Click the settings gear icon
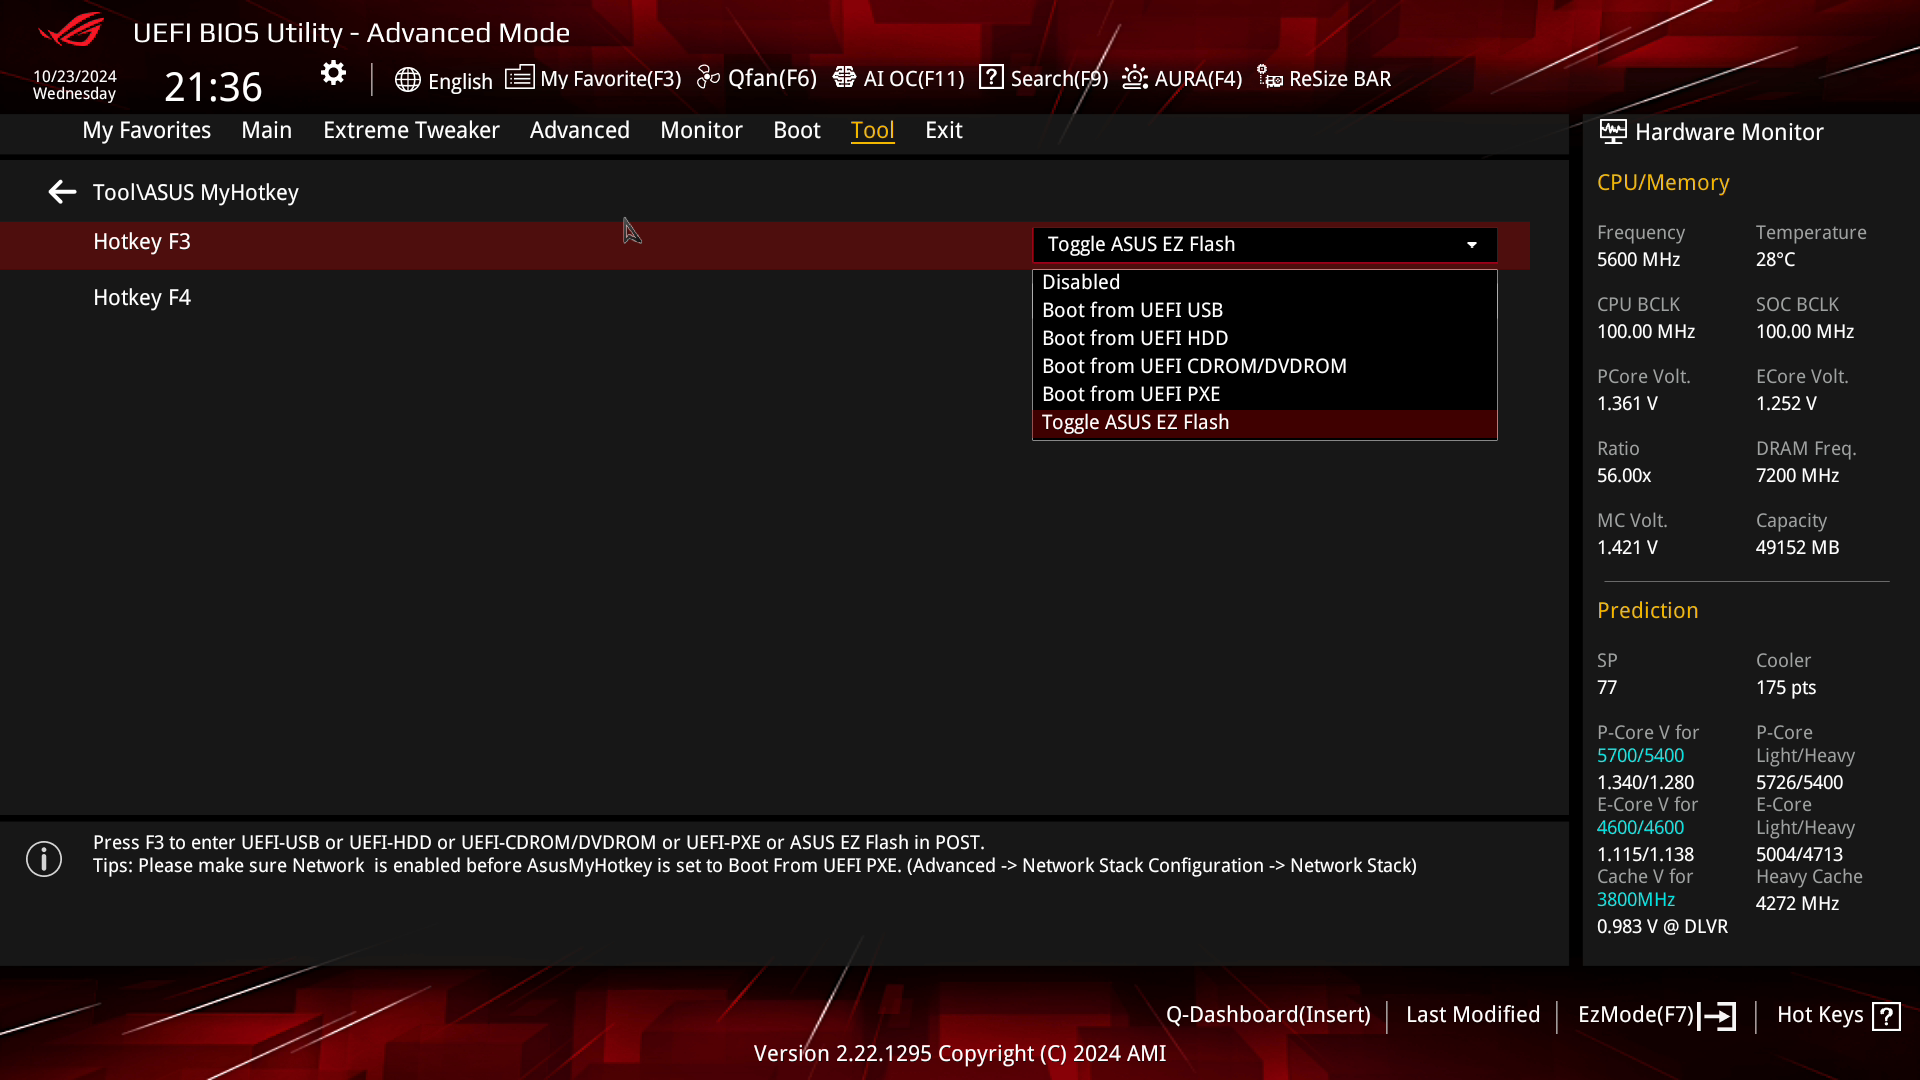1920x1080 pixels. tap(332, 73)
